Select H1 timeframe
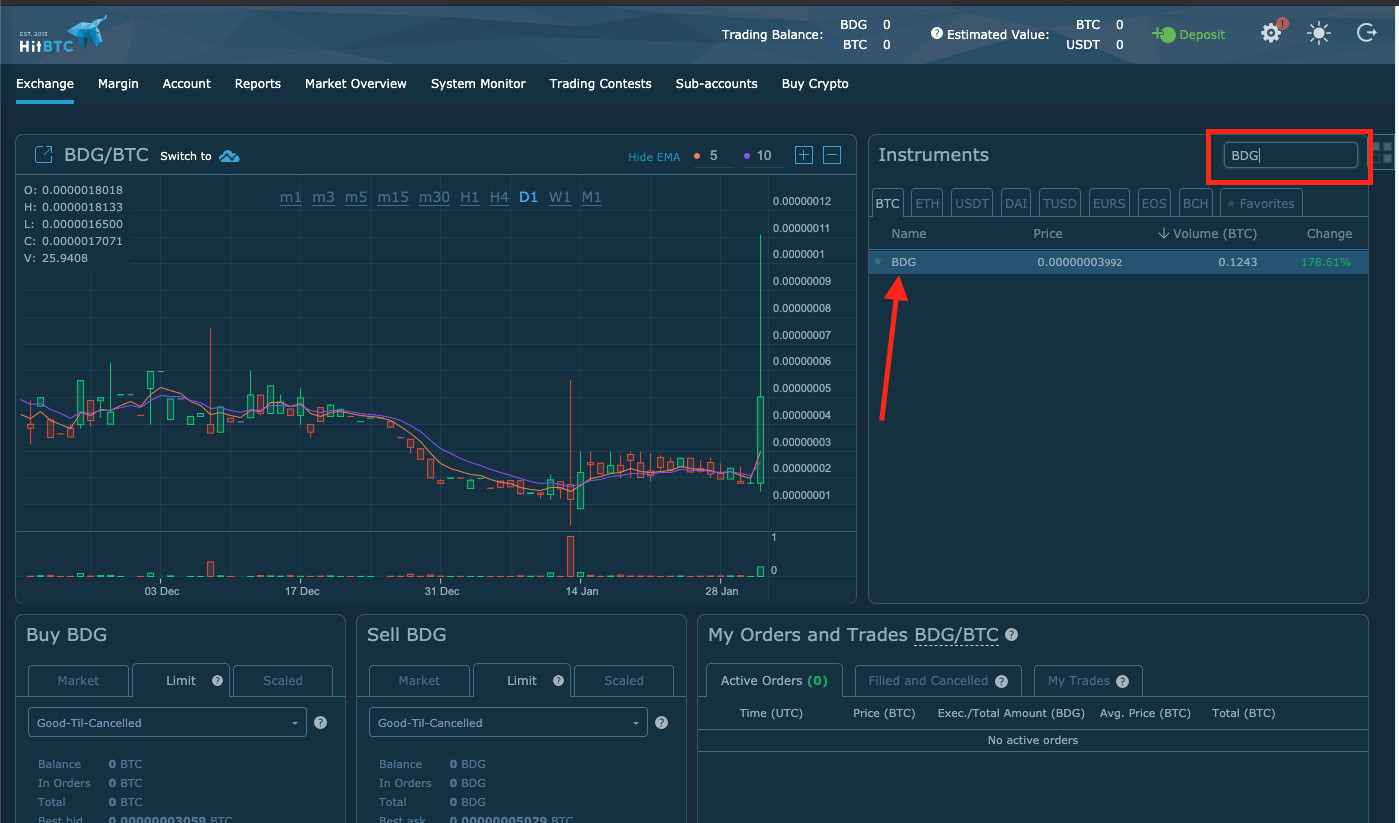This screenshot has height=823, width=1399. (470, 197)
